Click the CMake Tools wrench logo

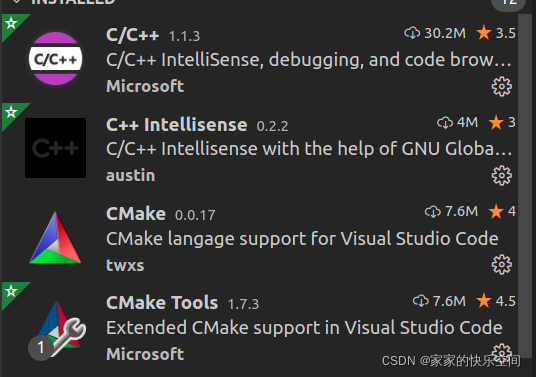57,329
